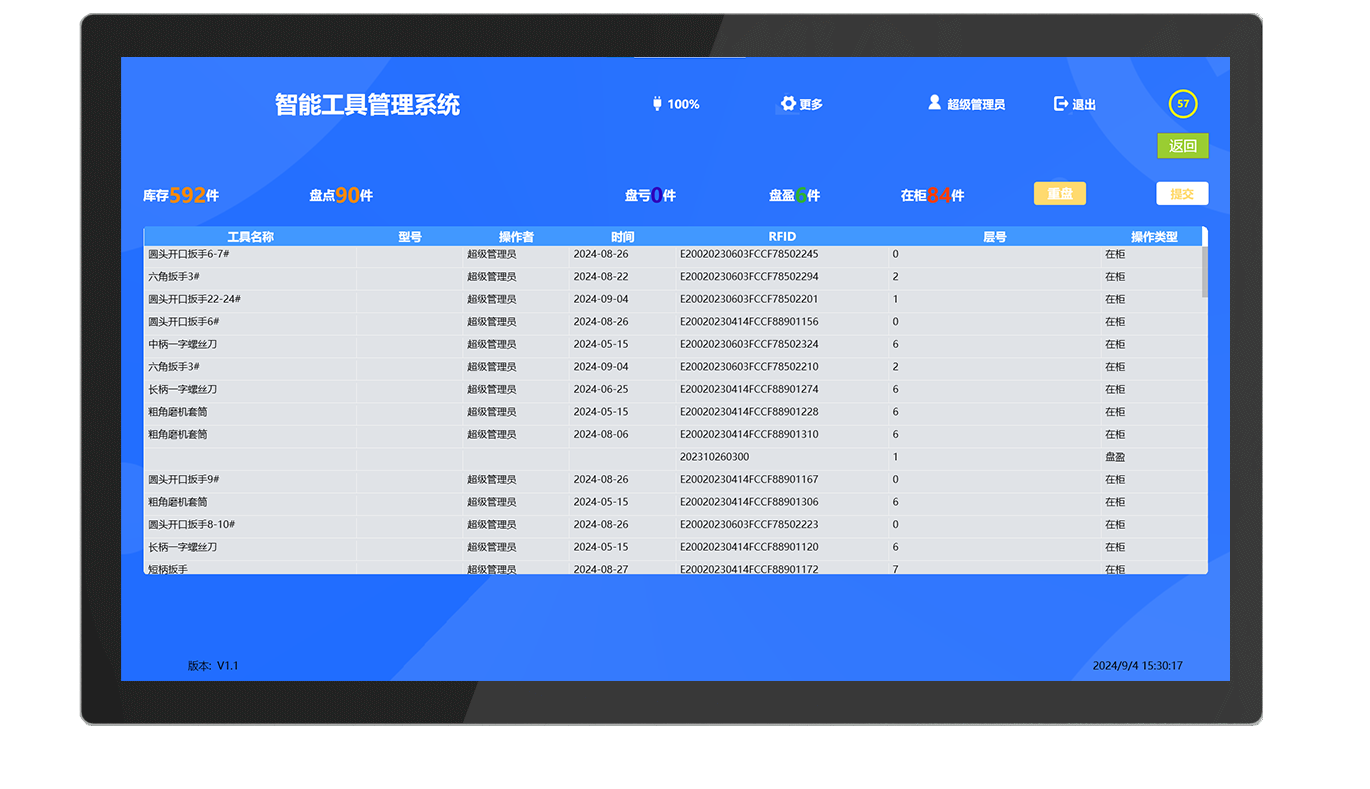Click the 操作类型 column header
The image size is (1370, 789).
1154,237
